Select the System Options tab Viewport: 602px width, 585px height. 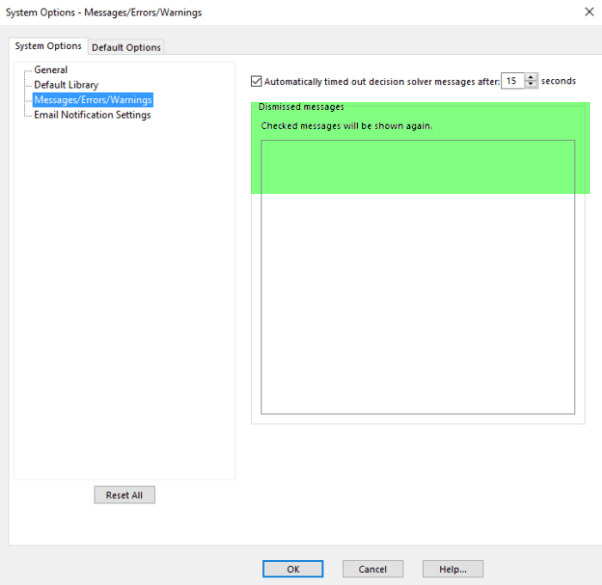[48, 46]
